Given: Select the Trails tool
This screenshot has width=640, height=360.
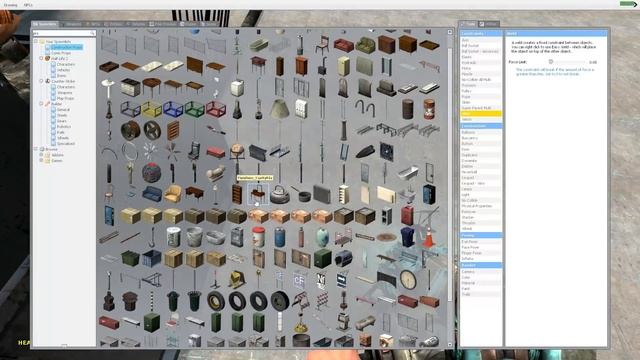Looking at the screenshot, I should point(481,294).
